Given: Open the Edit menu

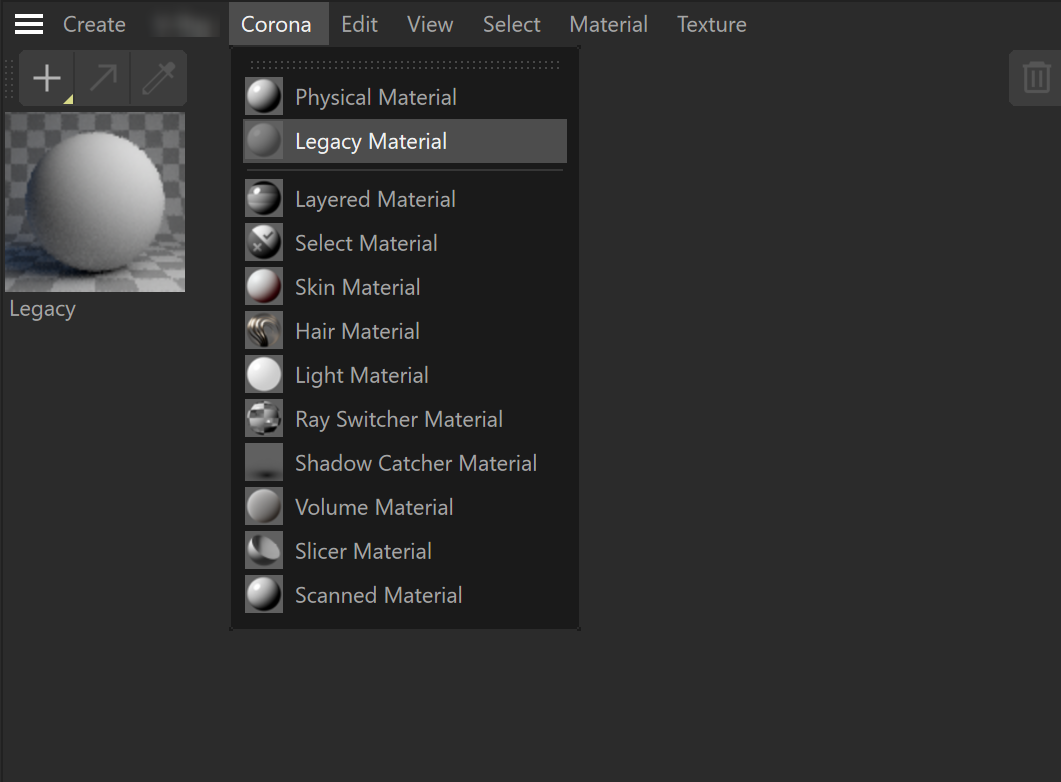Looking at the screenshot, I should pyautogui.click(x=359, y=24).
